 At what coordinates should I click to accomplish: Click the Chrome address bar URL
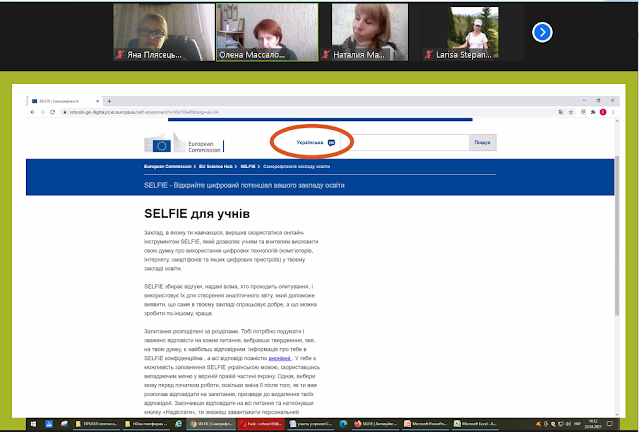pyautogui.click(x=144, y=112)
